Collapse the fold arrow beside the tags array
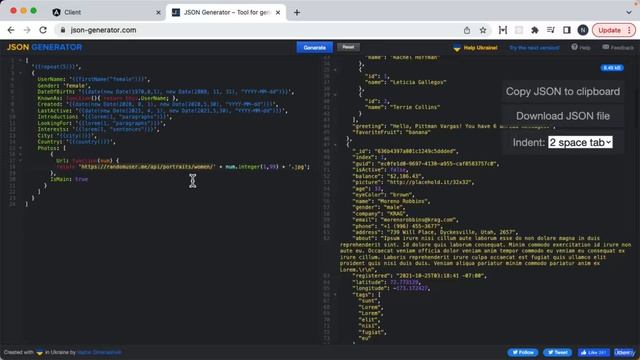640x360 pixels. (336, 294)
